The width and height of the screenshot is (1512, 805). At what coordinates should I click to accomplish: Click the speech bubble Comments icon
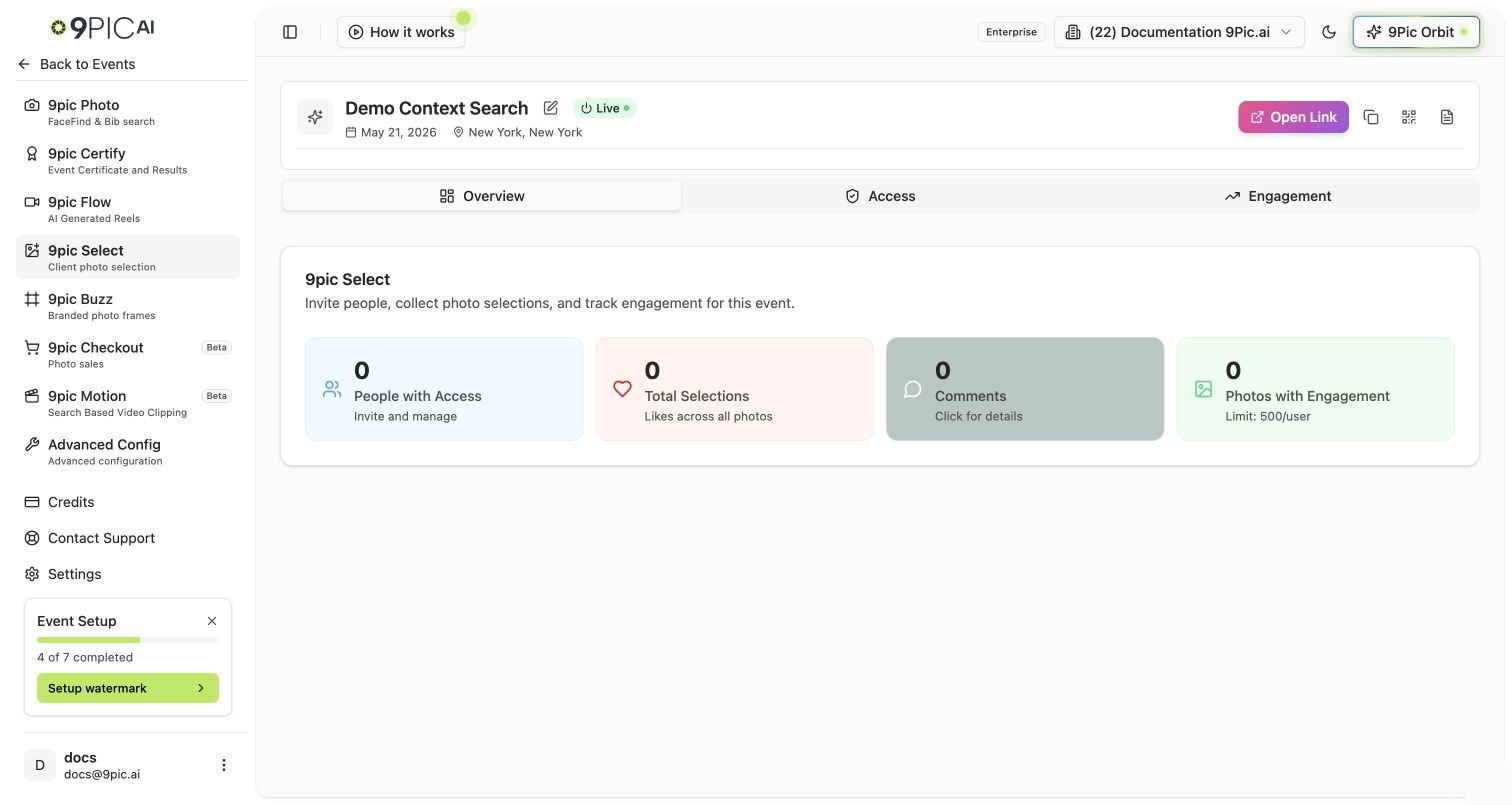click(913, 389)
